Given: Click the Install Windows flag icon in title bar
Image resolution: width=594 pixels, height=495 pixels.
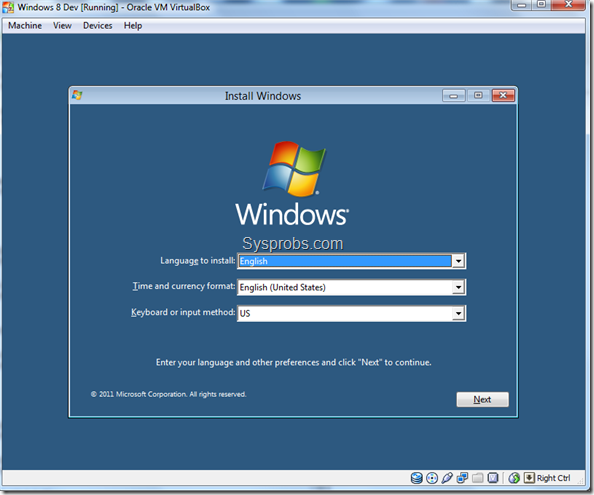Looking at the screenshot, I should tap(77, 95).
